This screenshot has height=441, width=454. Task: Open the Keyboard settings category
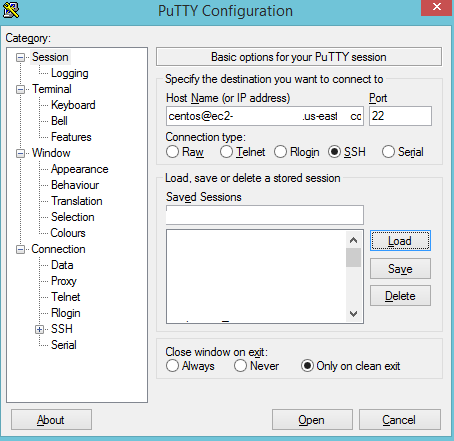73,105
